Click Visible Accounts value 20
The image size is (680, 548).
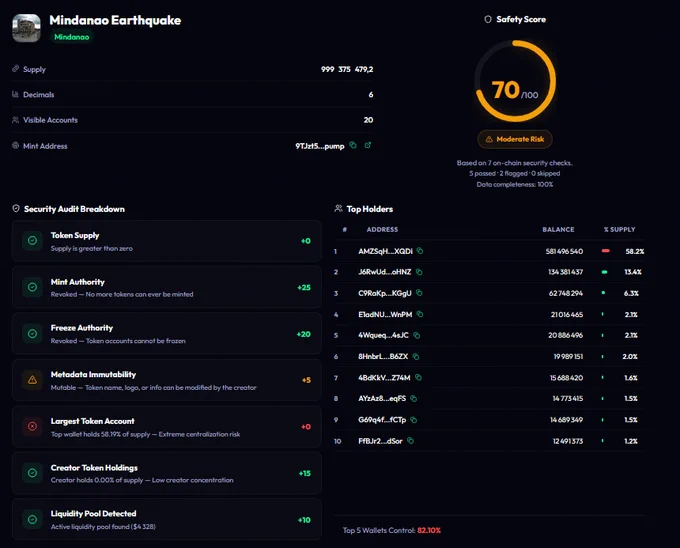[368, 120]
